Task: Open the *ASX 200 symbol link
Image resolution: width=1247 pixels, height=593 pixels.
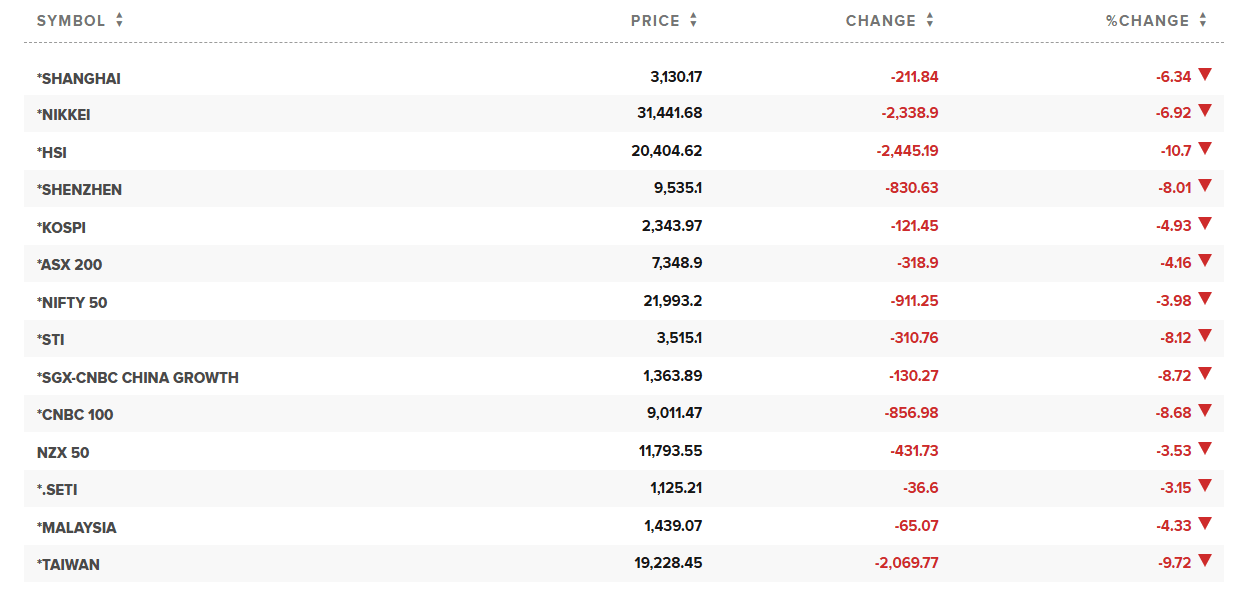Action: (69, 265)
